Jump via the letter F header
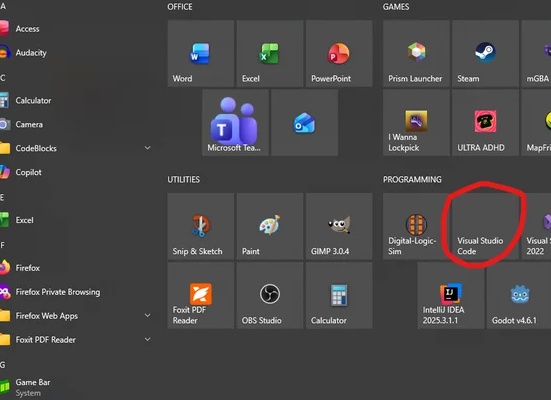 point(2,245)
